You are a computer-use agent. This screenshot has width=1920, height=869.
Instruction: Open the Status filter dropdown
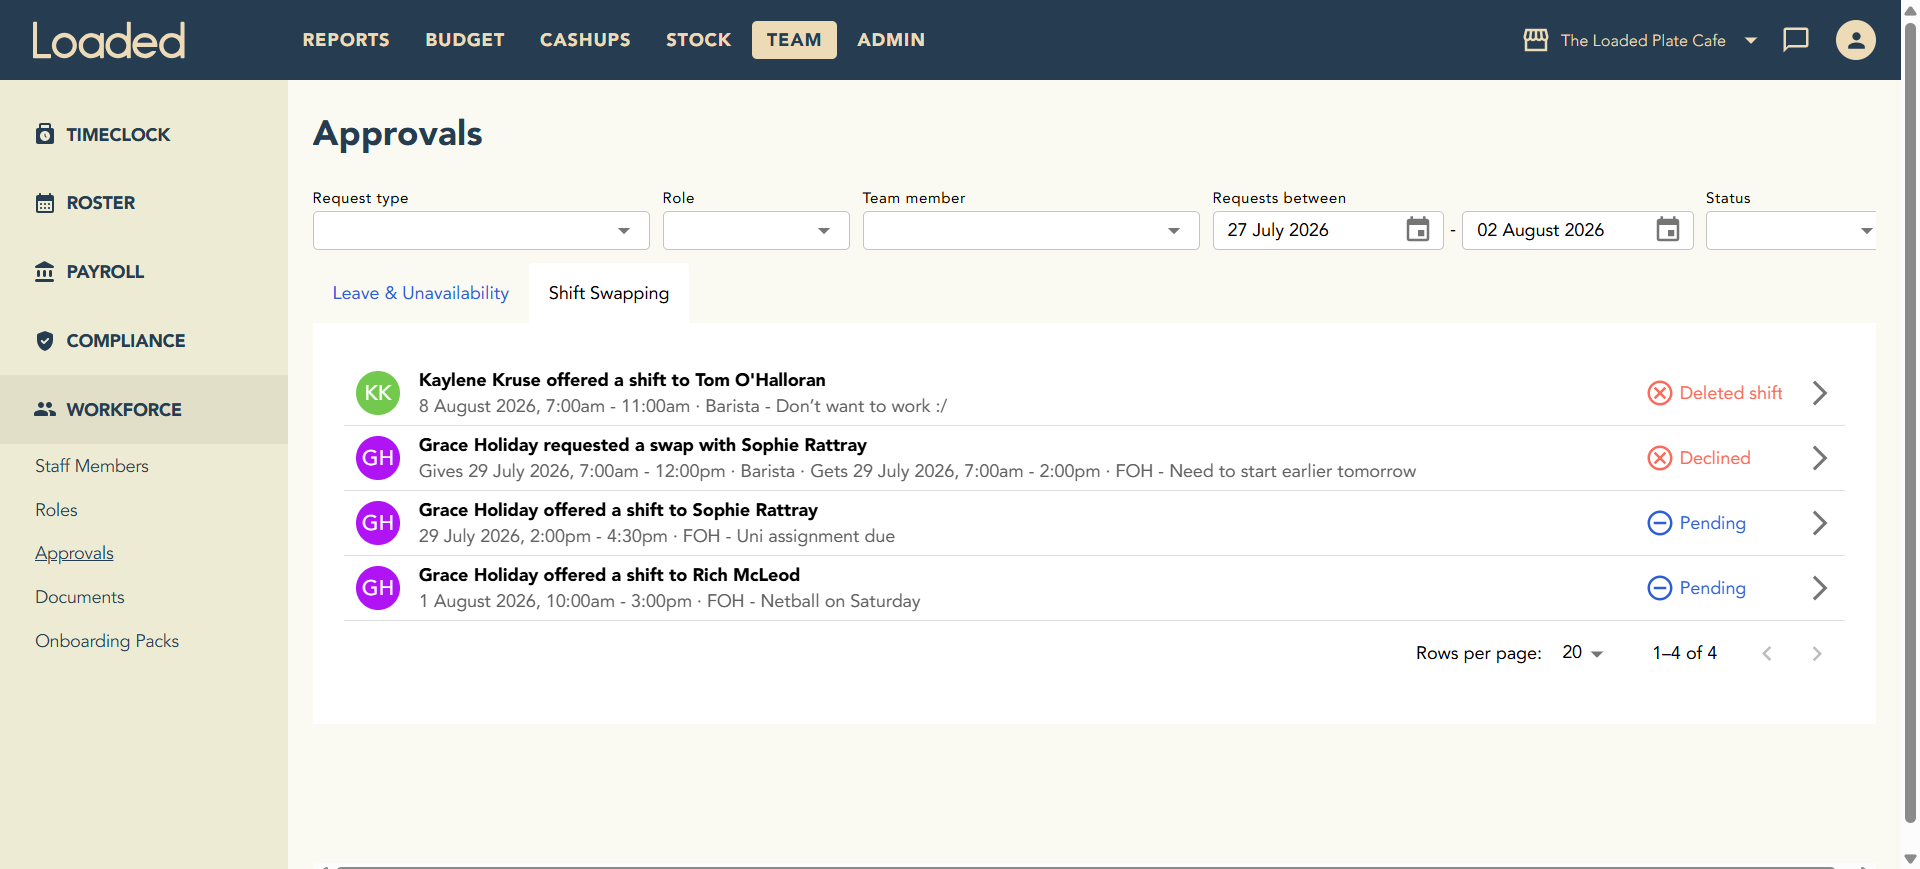click(x=1790, y=231)
